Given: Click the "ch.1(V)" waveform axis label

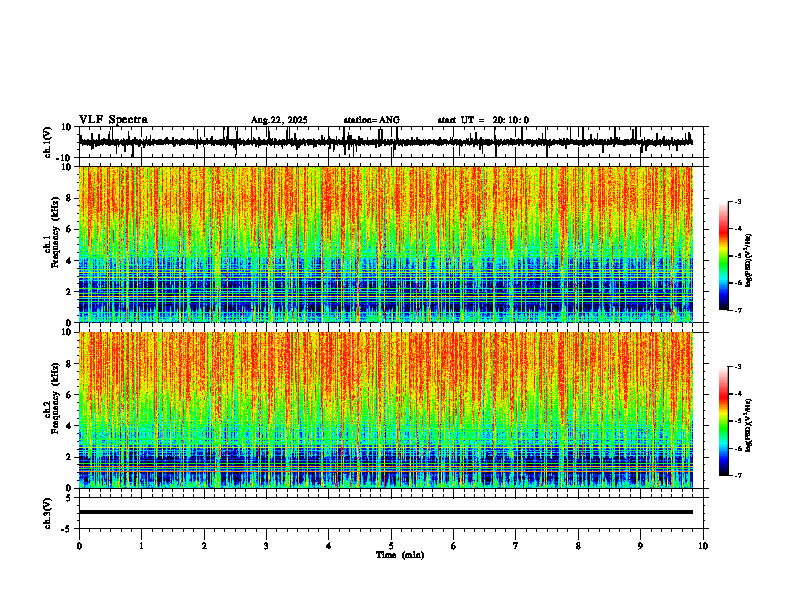Looking at the screenshot, I should click(x=48, y=142).
